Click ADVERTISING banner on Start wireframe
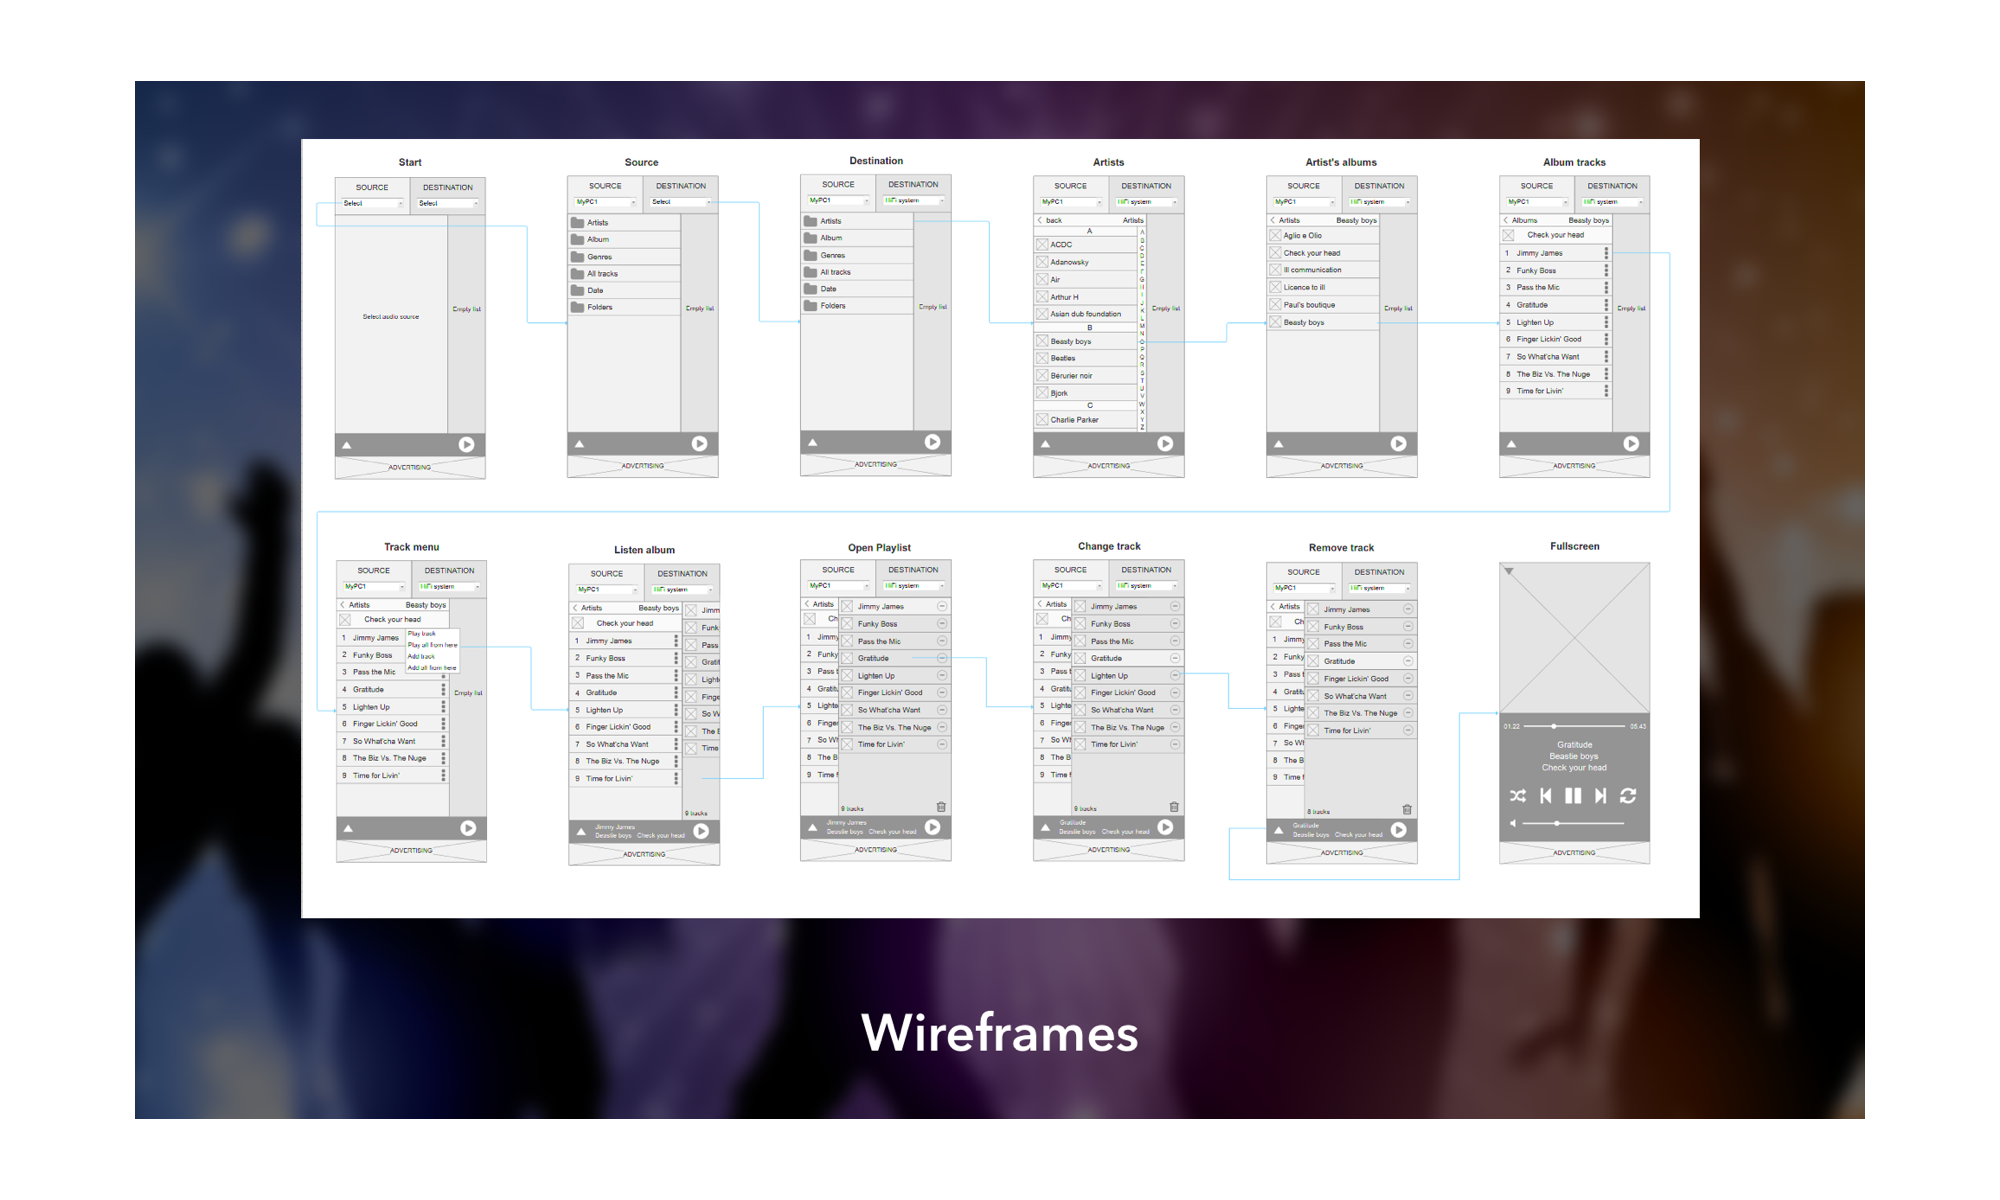Screen dimensions: 2000x1200 410,467
